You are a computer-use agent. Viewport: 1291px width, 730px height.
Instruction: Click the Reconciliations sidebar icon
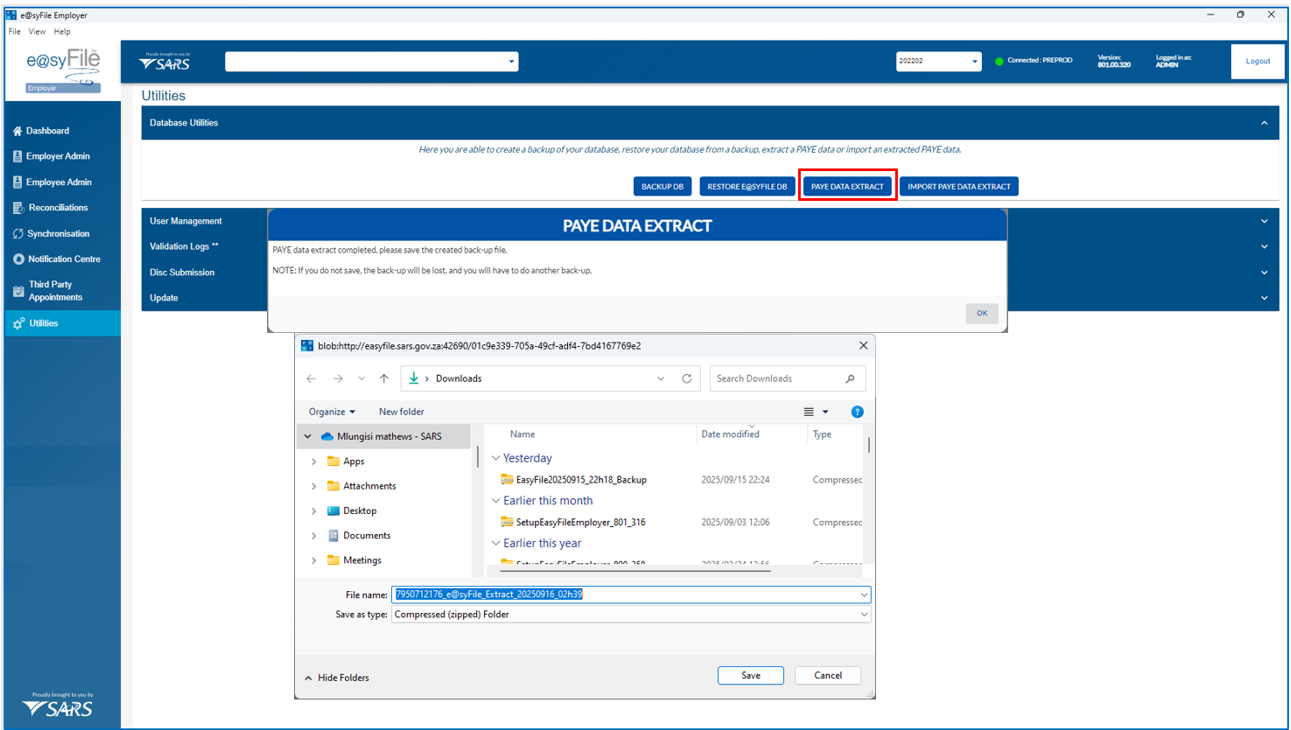[17, 208]
